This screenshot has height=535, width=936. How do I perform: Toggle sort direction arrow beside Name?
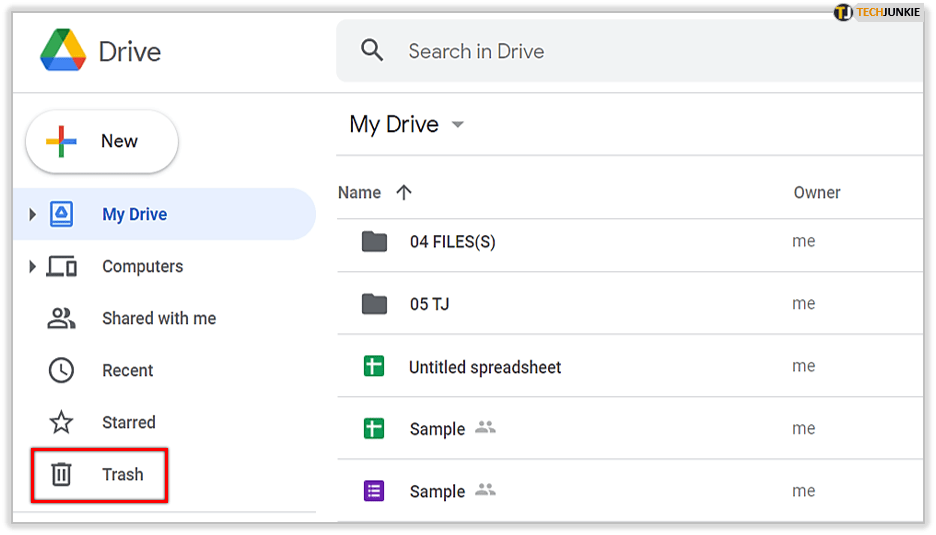click(x=404, y=193)
